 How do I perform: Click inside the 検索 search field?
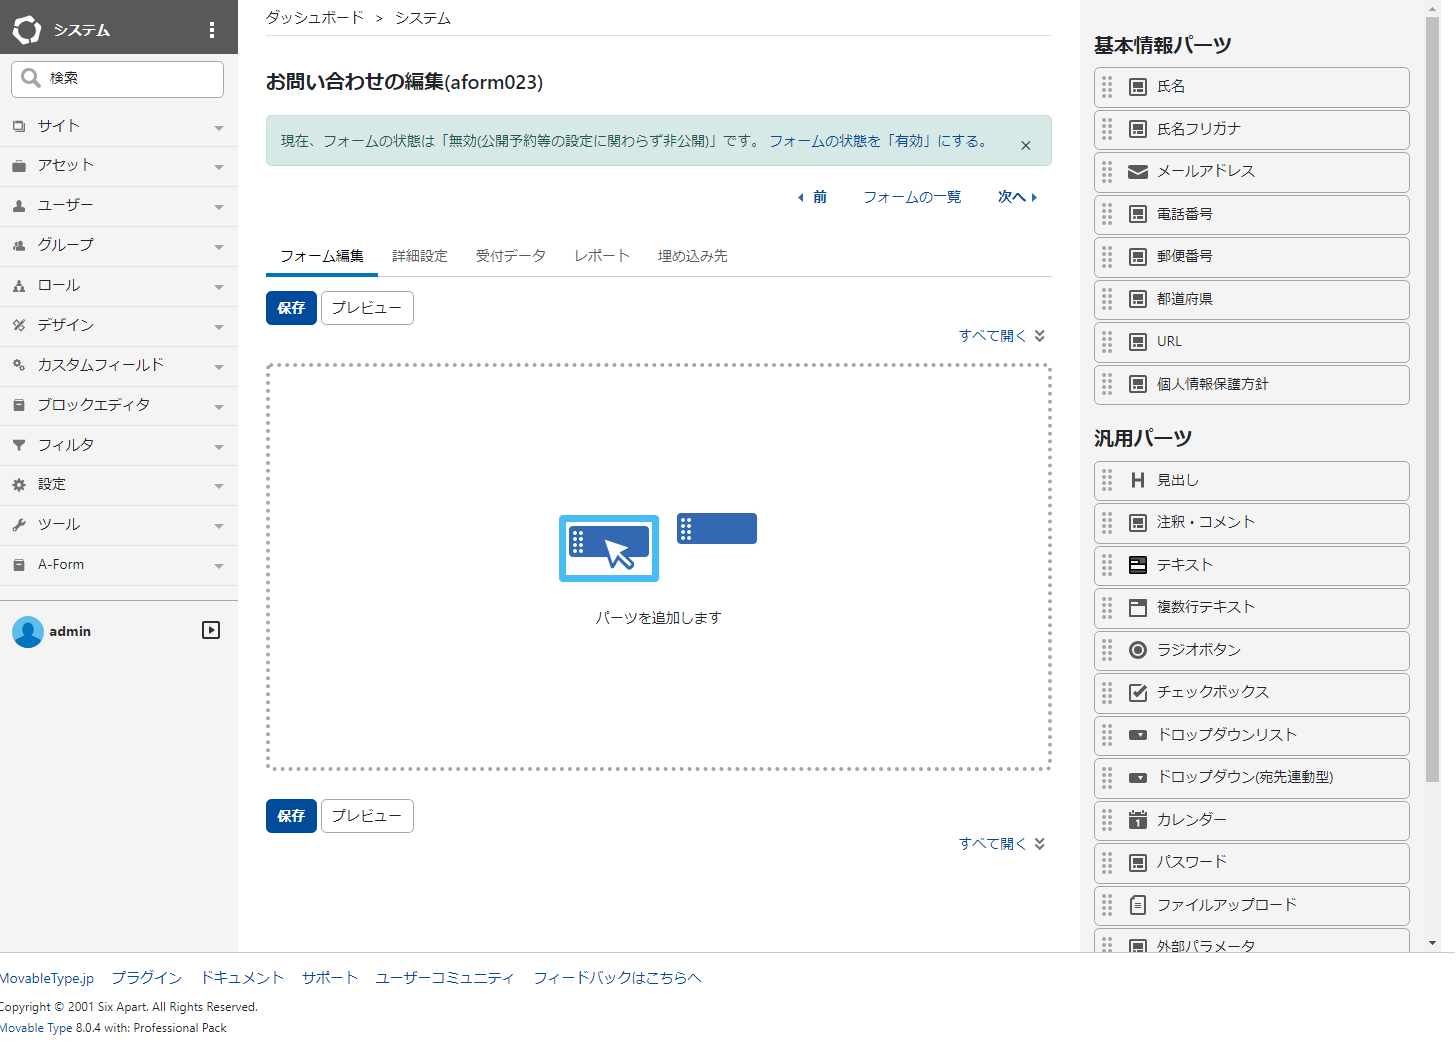coord(117,78)
